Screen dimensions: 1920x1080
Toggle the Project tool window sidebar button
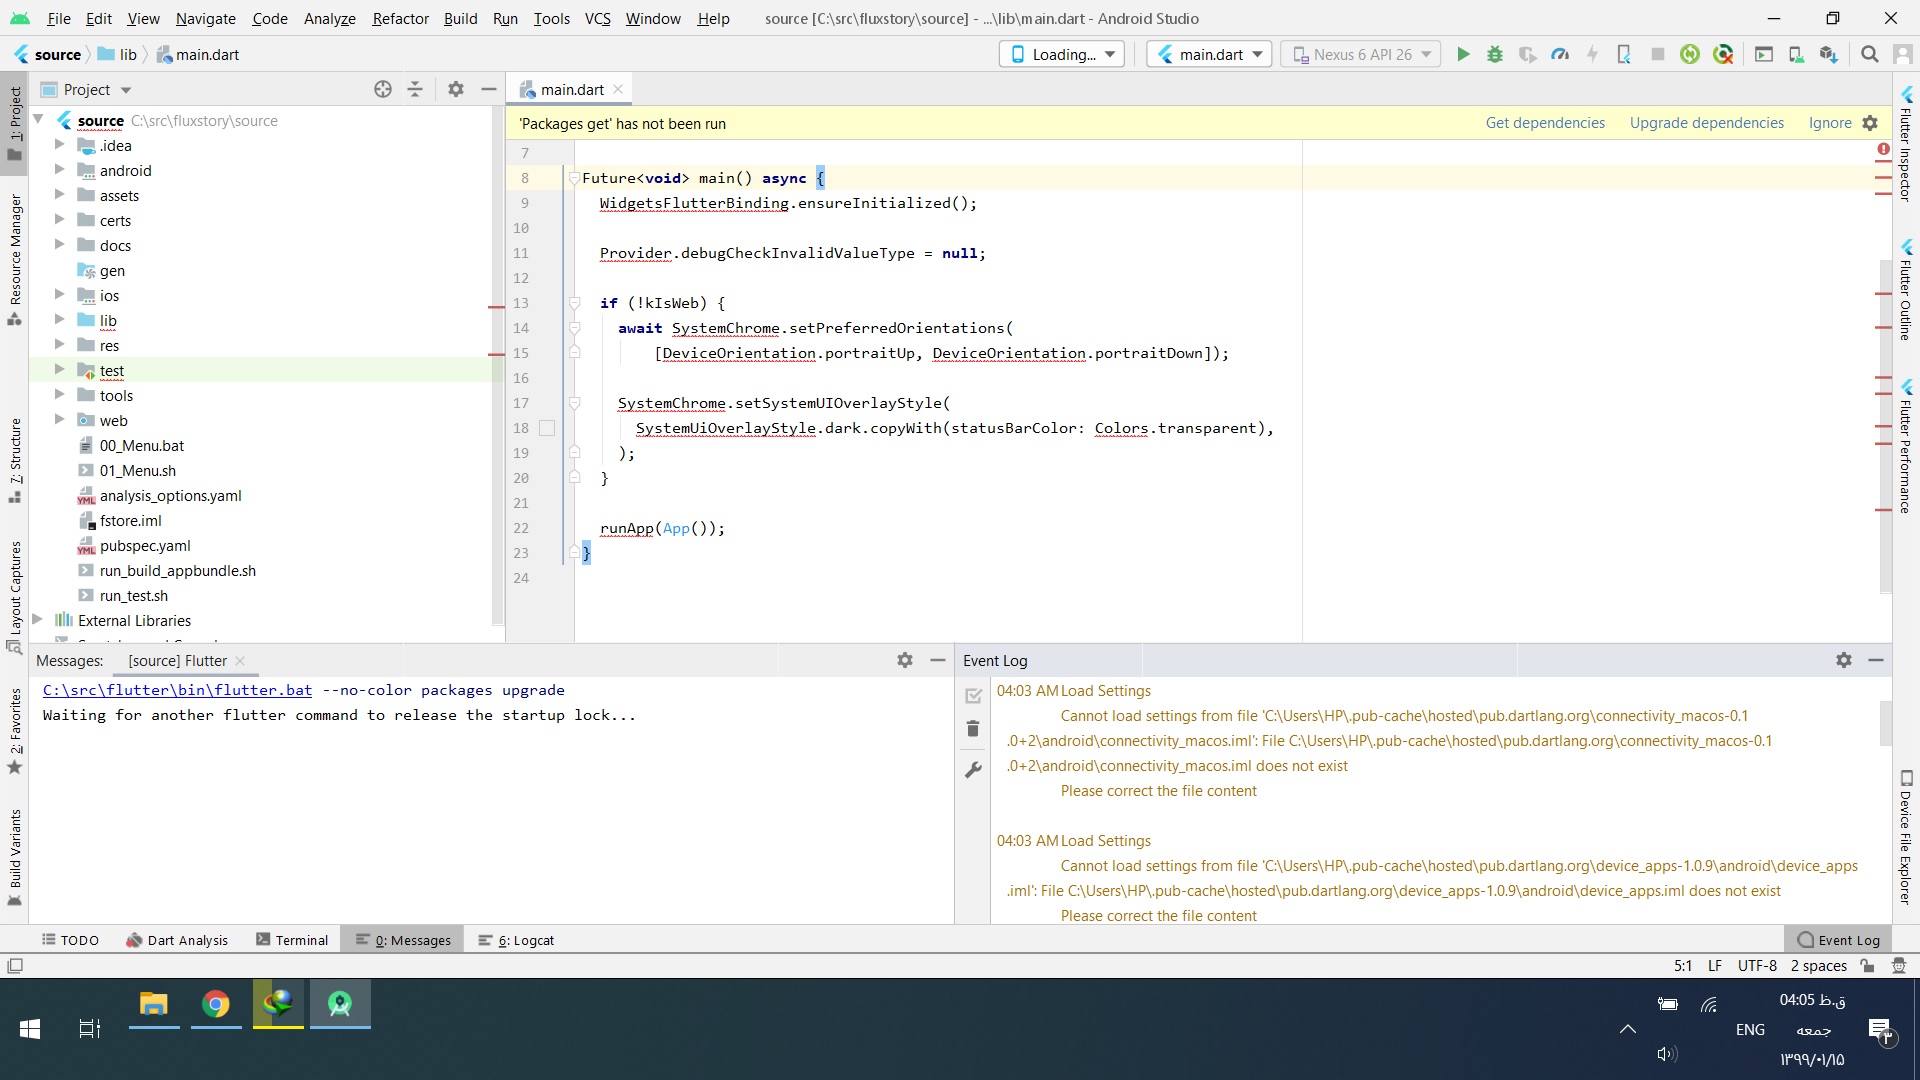[x=15, y=123]
